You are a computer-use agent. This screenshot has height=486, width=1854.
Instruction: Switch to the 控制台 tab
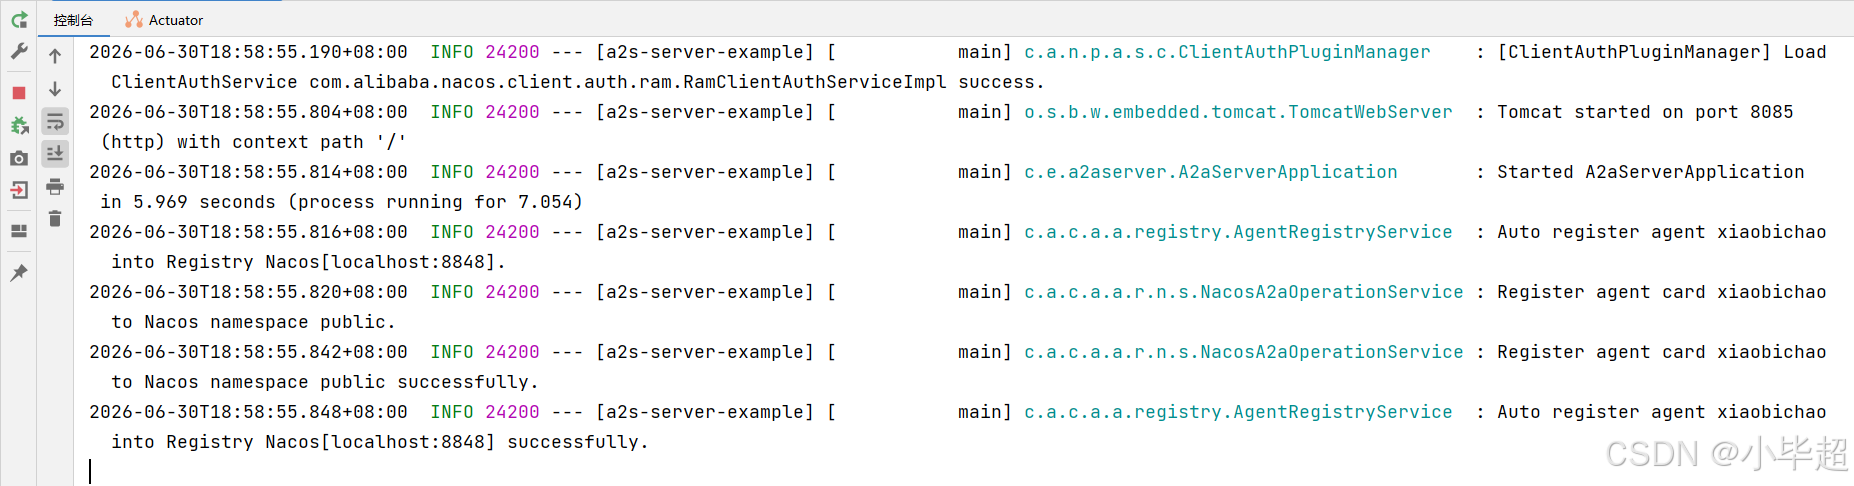pyautogui.click(x=73, y=20)
